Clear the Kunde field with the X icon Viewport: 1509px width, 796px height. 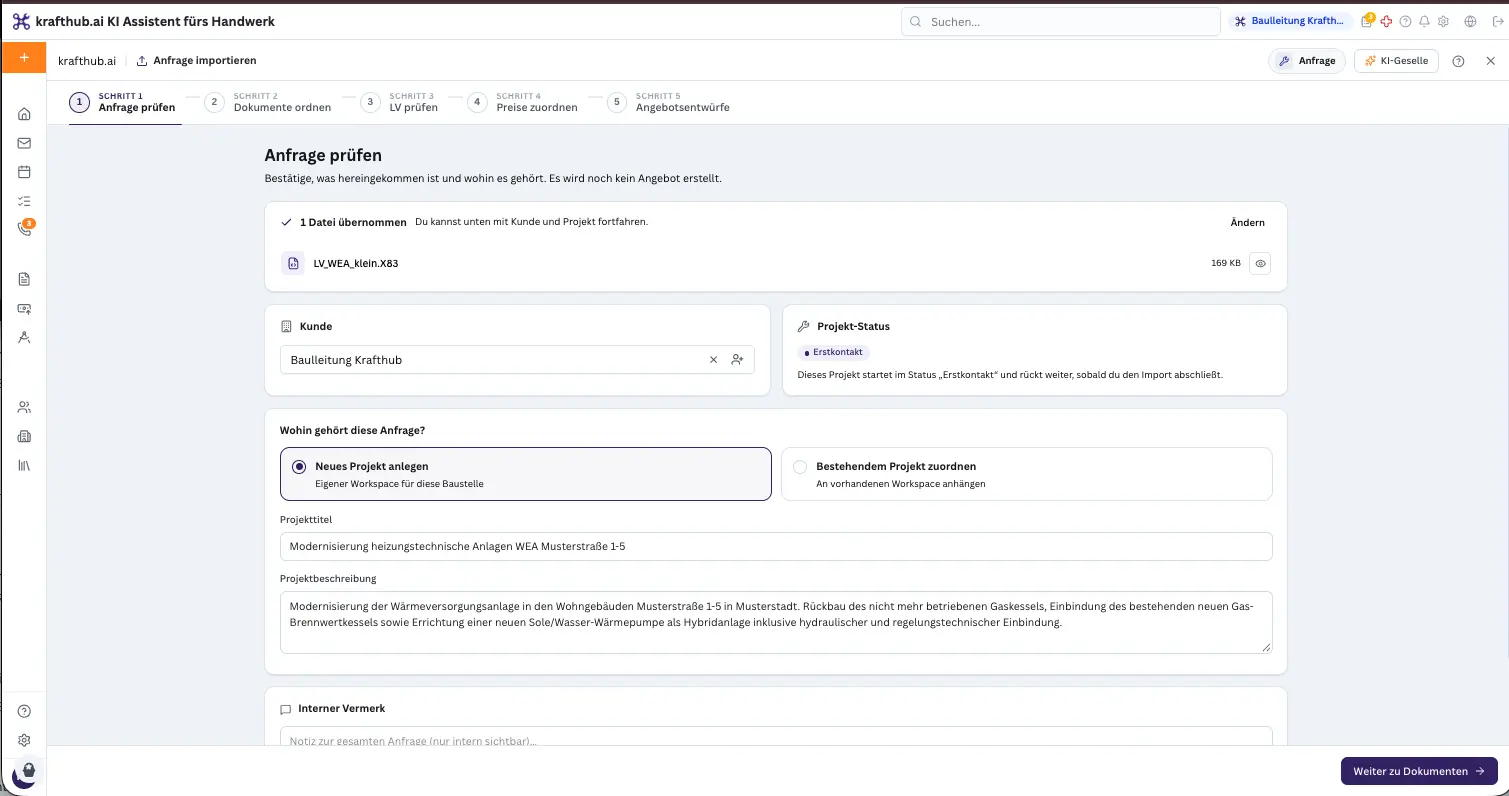(713, 360)
